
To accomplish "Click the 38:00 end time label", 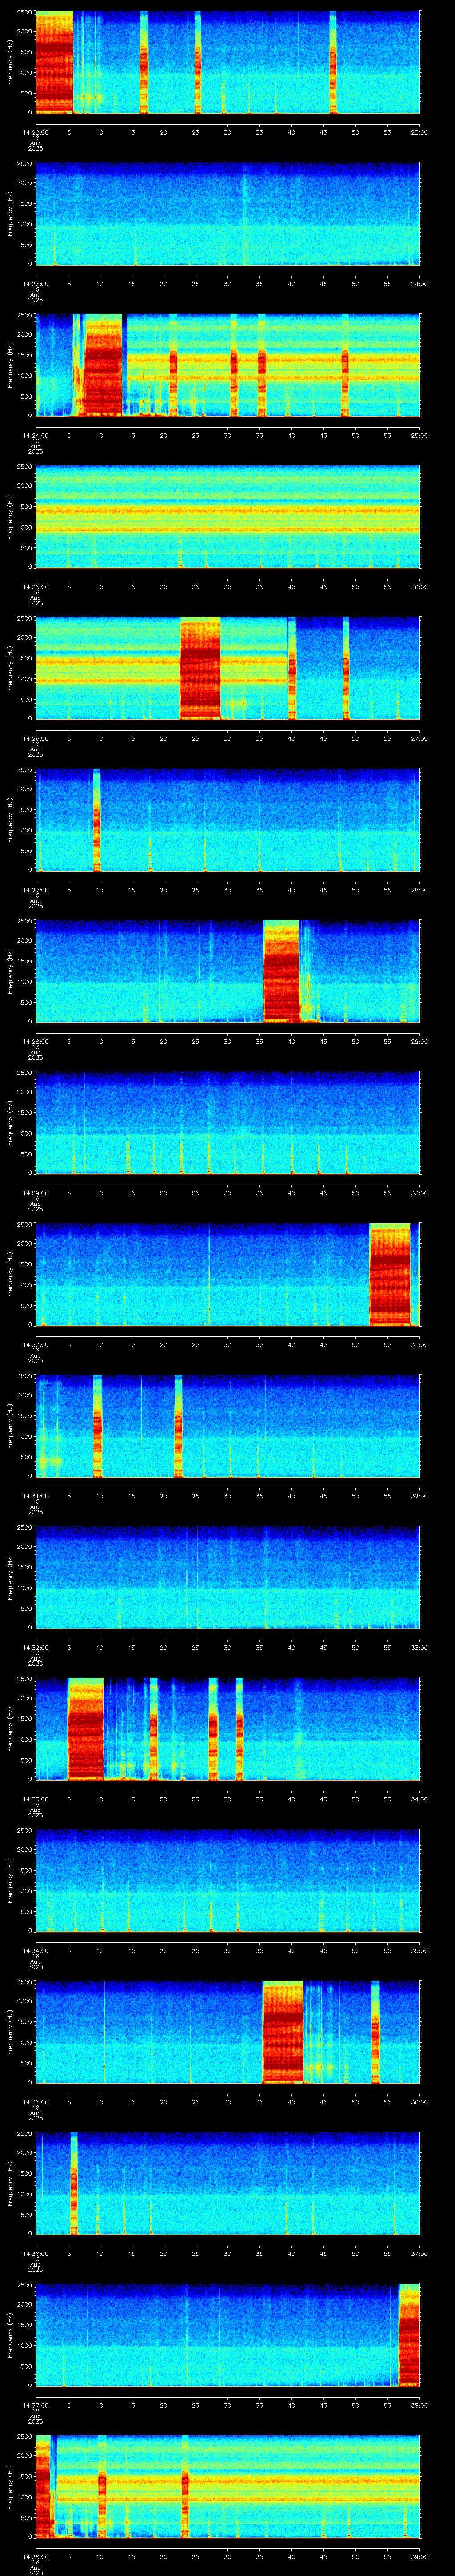I will tap(420, 2404).
